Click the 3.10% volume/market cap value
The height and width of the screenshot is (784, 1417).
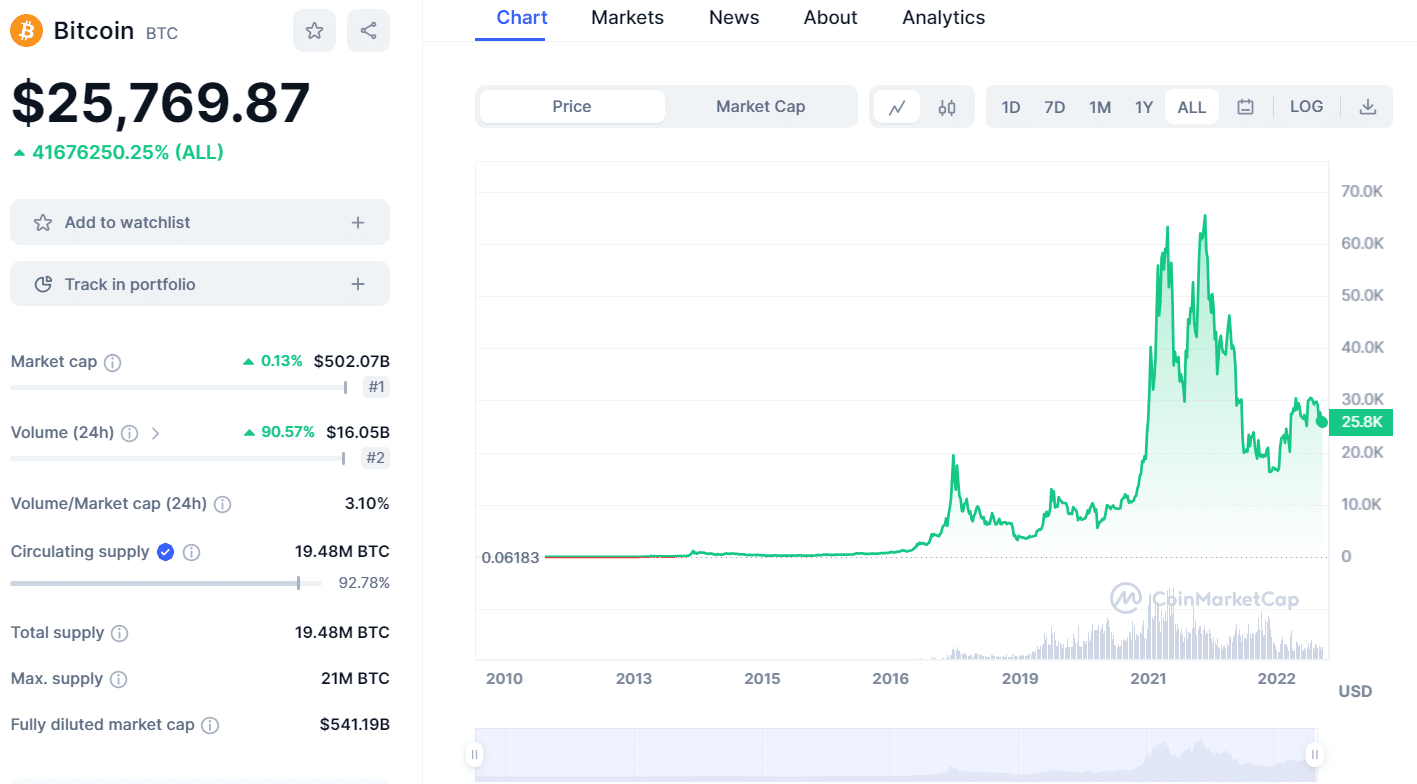point(367,503)
